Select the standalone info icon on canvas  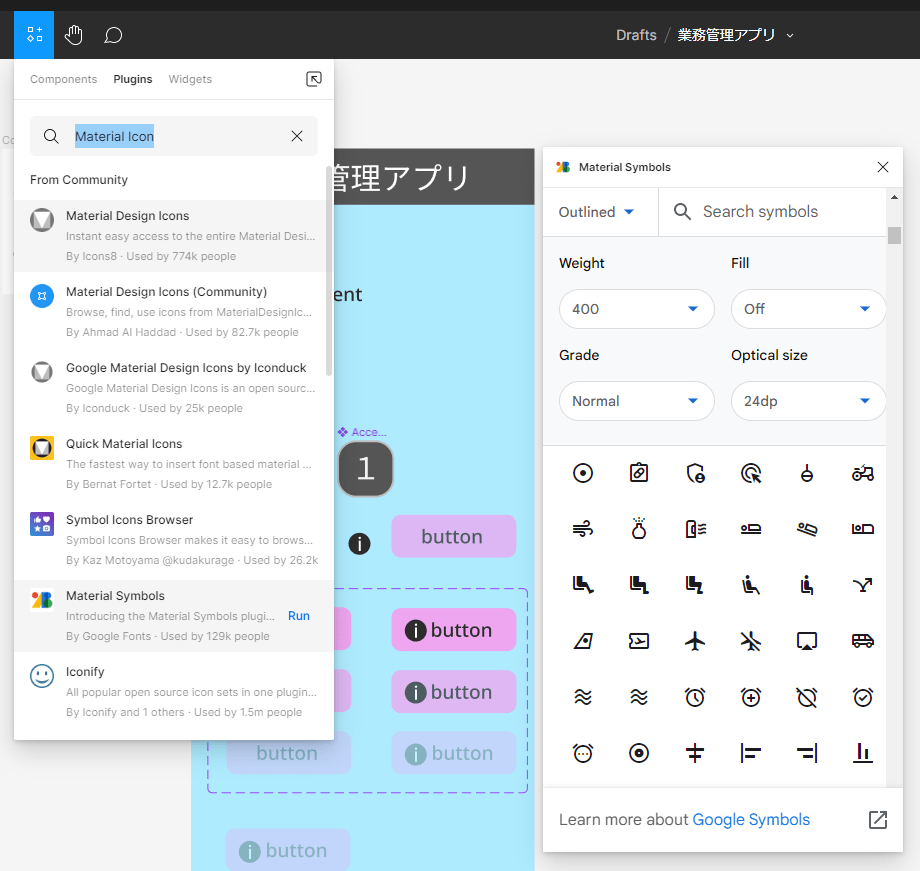coord(359,543)
